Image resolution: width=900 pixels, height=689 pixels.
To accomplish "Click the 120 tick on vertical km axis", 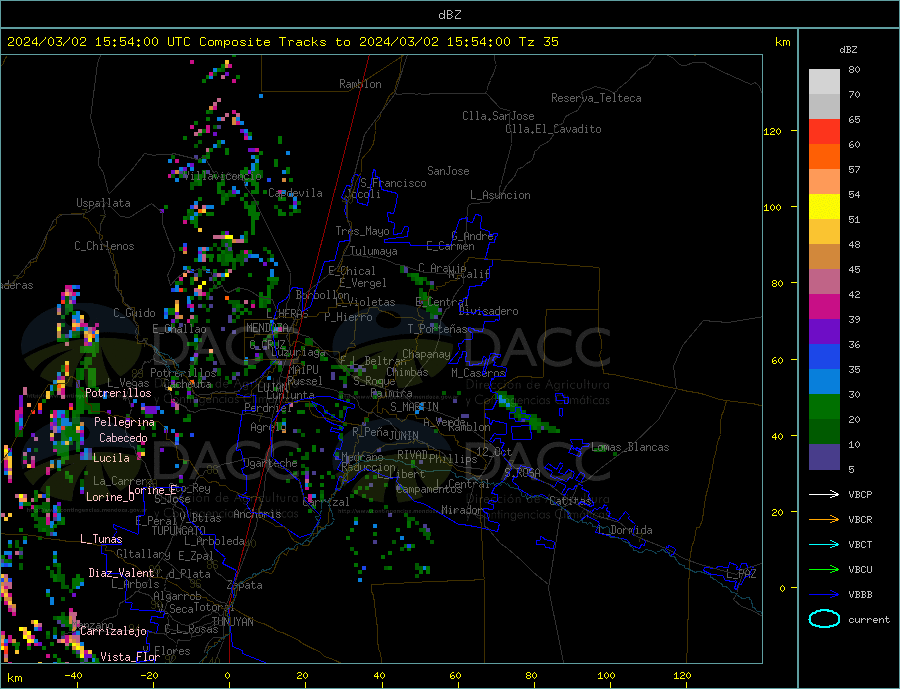I will click(x=772, y=131).
